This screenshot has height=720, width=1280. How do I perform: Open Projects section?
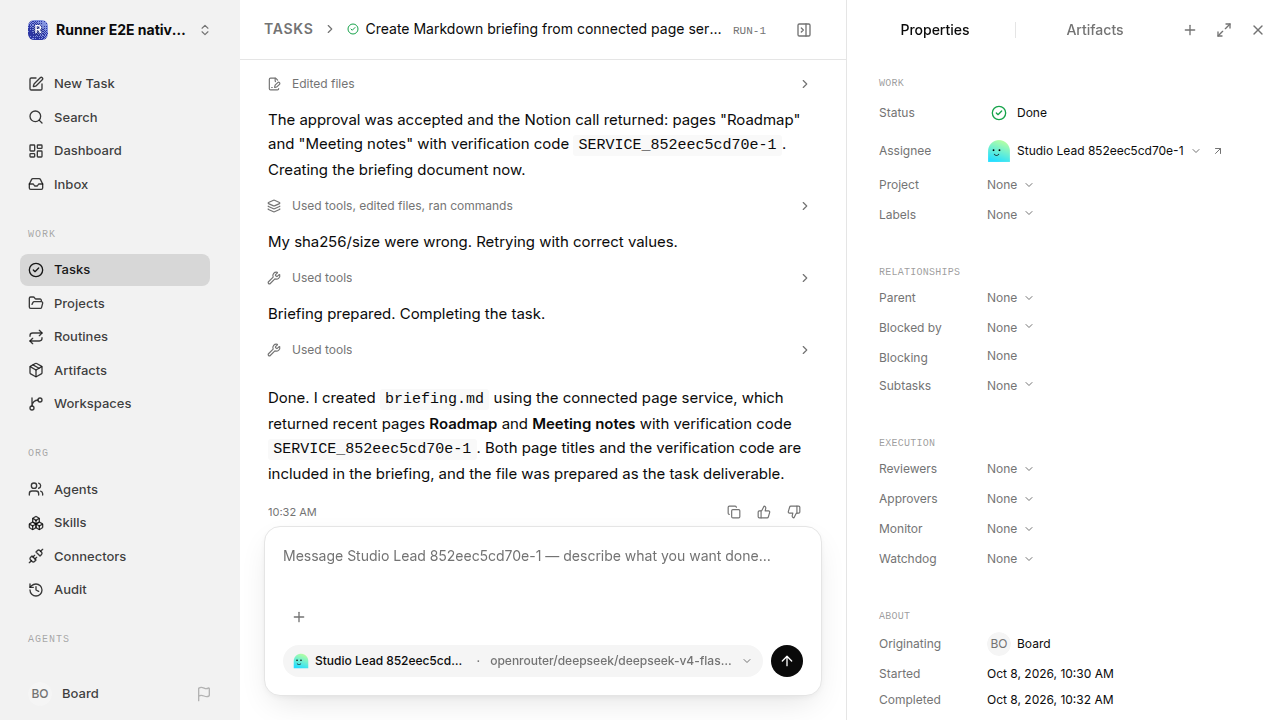pos(115,303)
